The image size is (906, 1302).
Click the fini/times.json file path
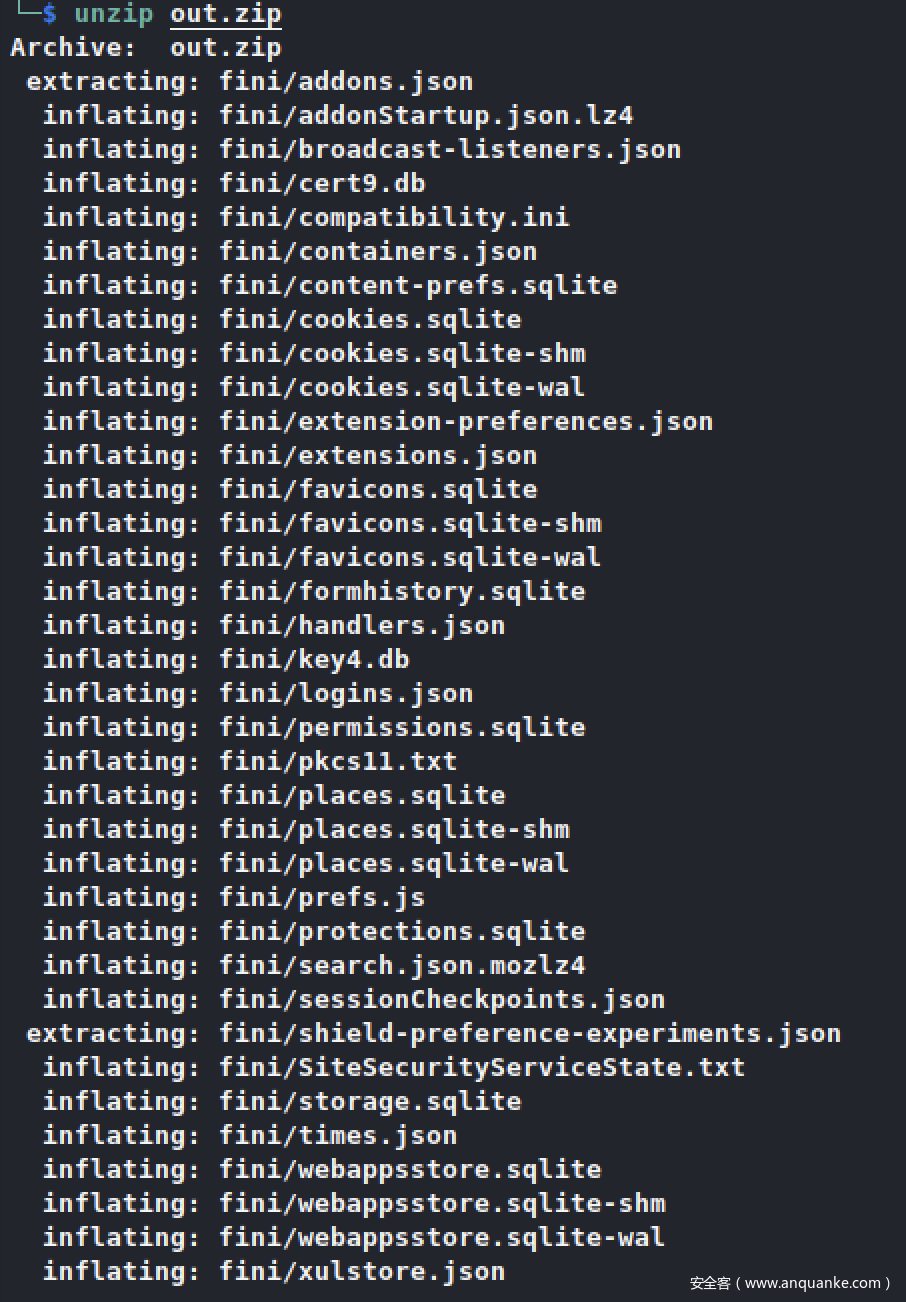pyautogui.click(x=338, y=1135)
